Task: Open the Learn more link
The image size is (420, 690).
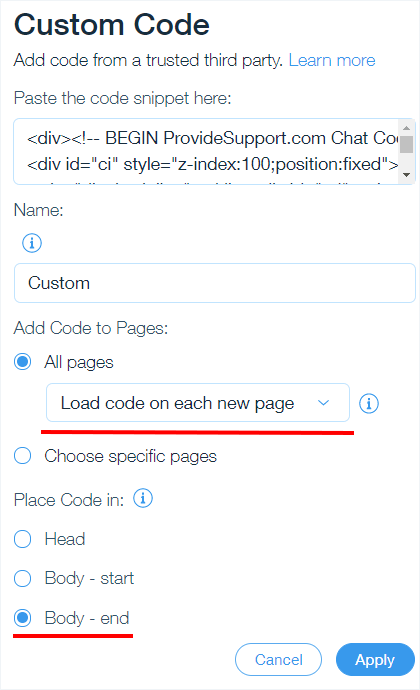Action: point(332,60)
